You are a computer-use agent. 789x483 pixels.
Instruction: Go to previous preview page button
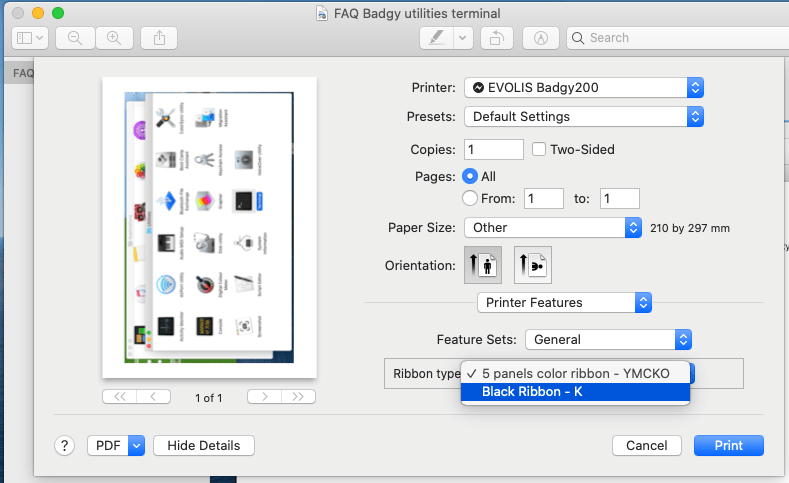153,397
